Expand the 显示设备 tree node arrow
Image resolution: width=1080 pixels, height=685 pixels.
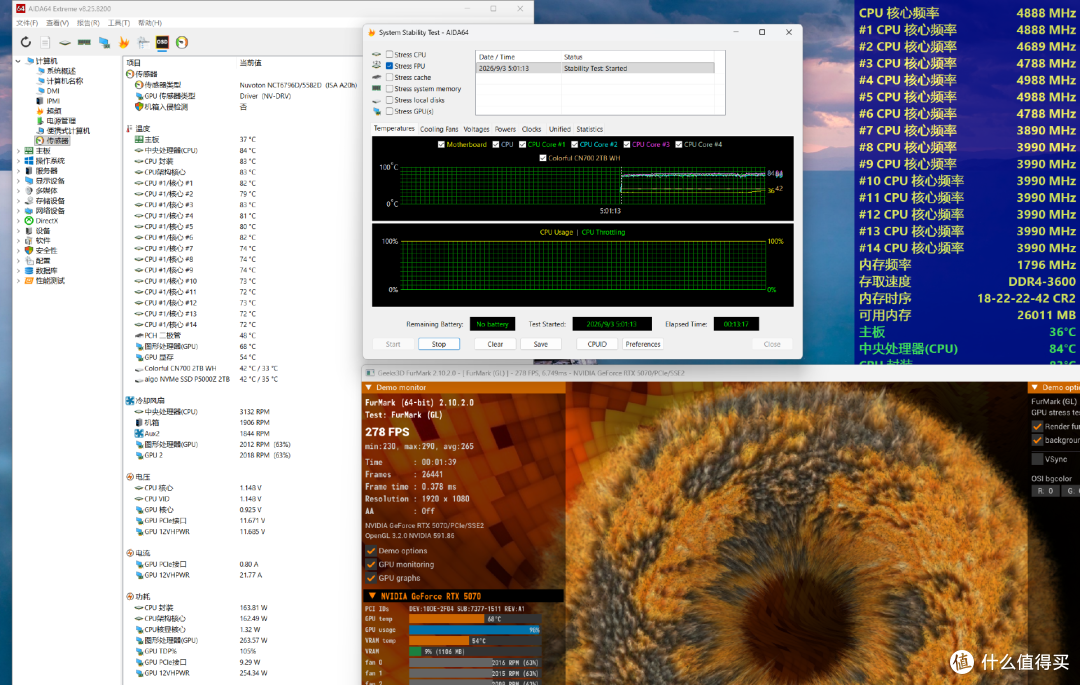pos(18,180)
